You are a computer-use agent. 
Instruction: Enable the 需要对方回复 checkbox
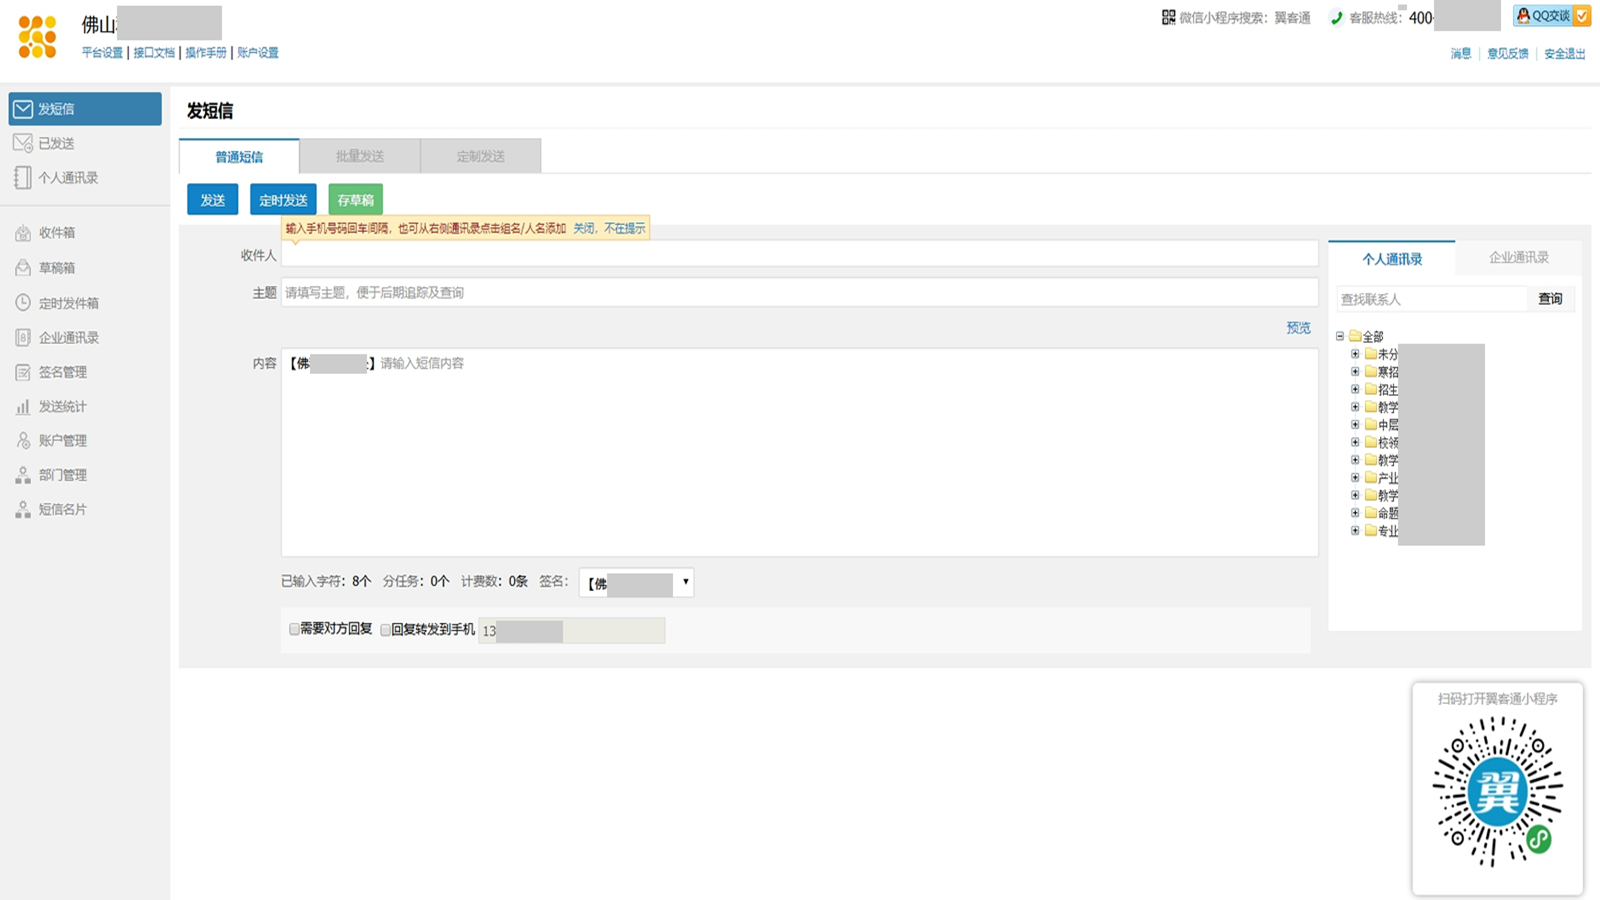click(x=294, y=629)
